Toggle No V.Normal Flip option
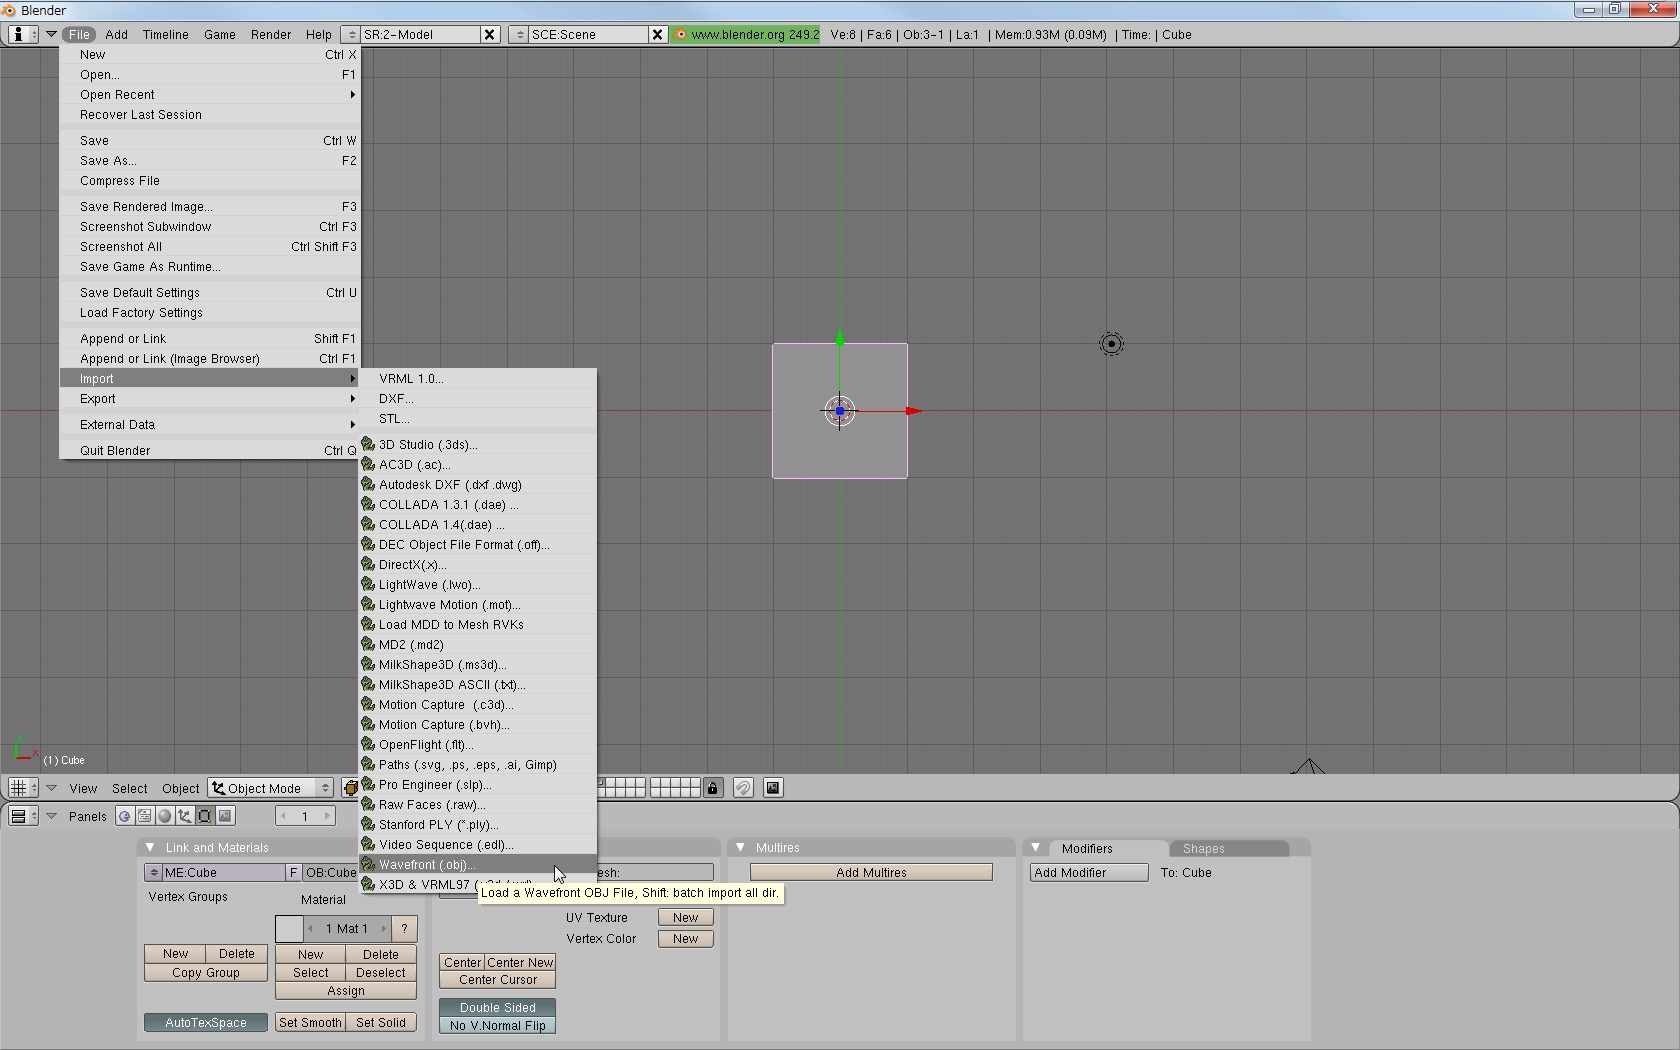 497,1025
